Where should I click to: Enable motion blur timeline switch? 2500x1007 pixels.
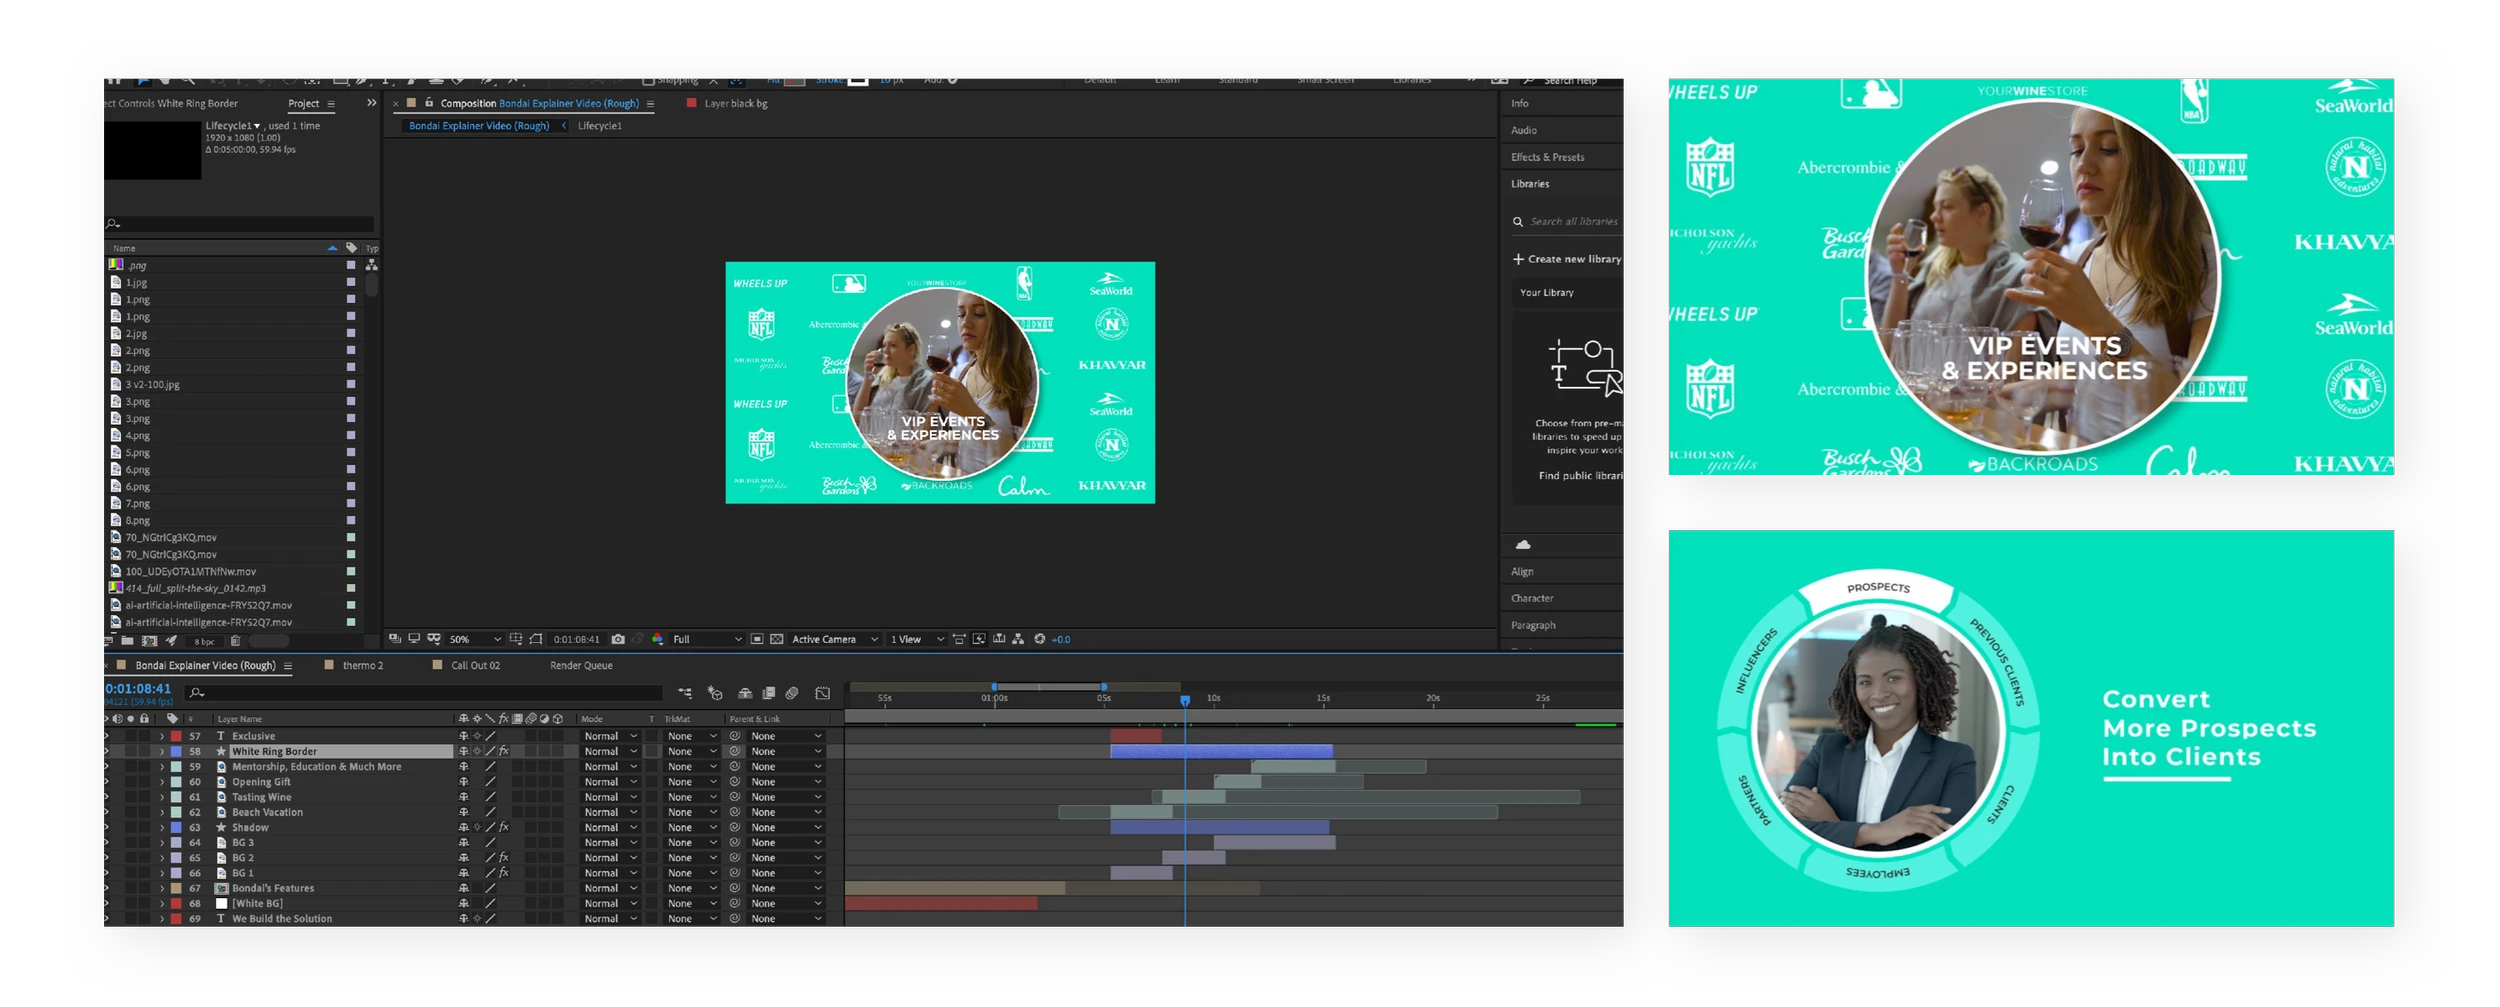(x=792, y=693)
